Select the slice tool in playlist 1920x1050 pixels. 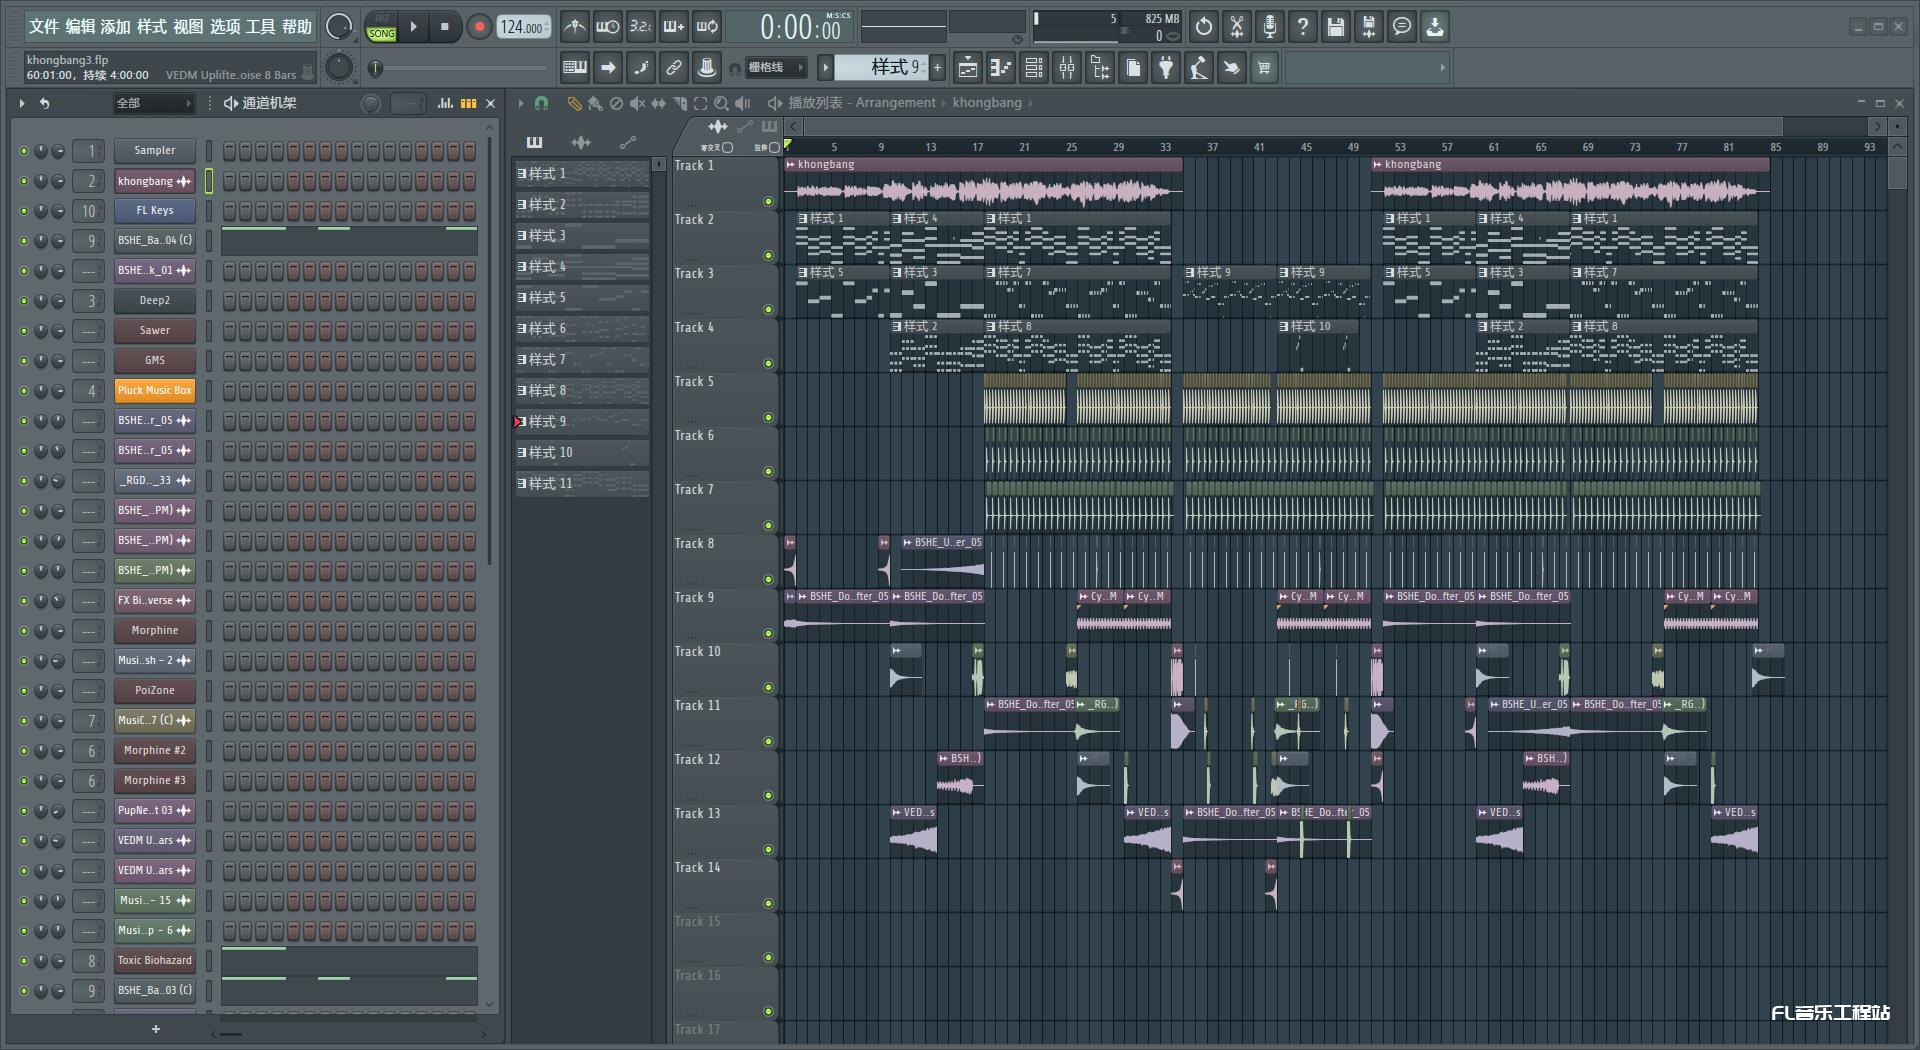(679, 103)
